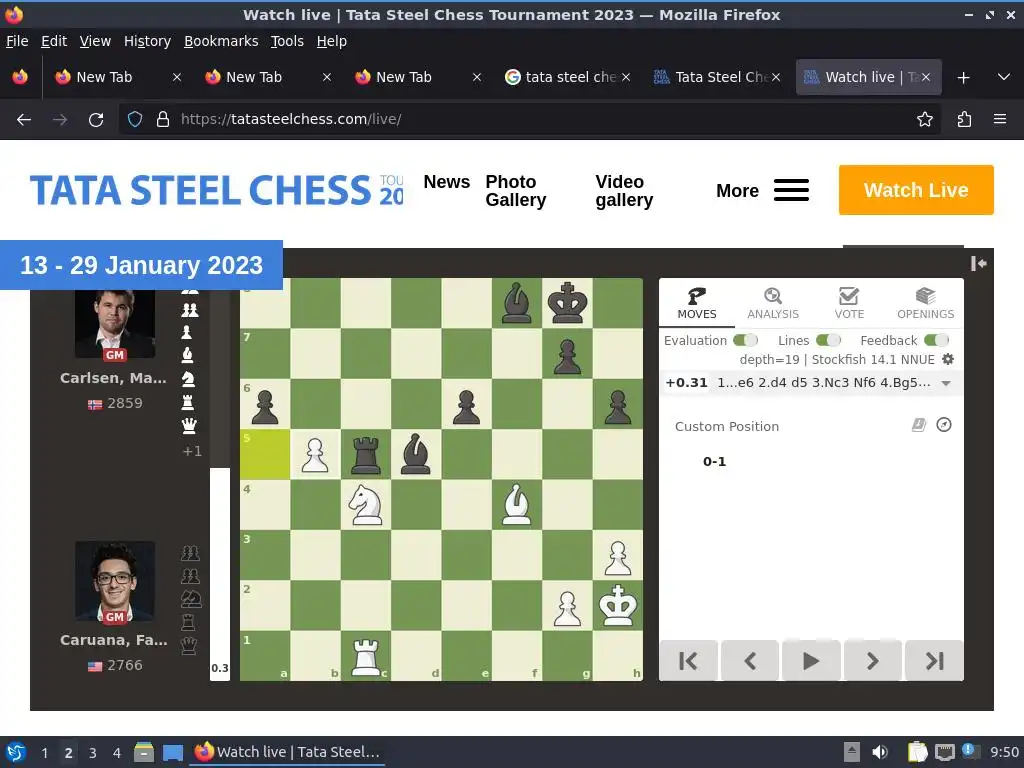Open the Help menu
The image size is (1024, 768).
coord(331,41)
